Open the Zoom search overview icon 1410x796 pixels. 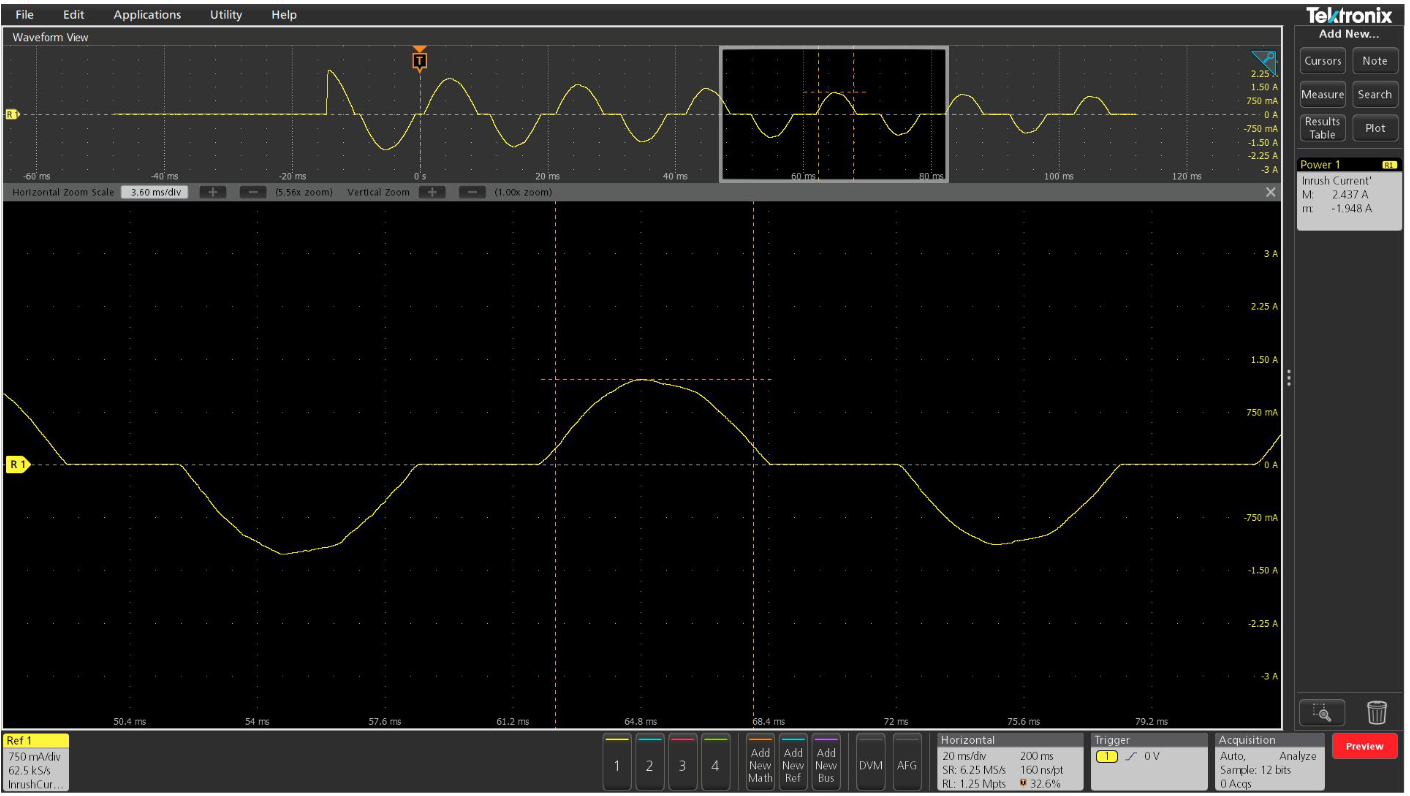(1322, 713)
